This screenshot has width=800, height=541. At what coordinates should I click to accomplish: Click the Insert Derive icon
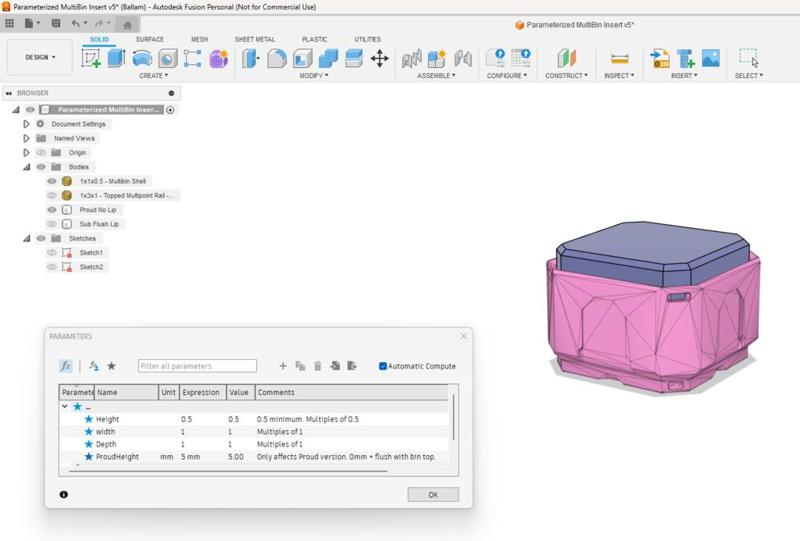click(x=660, y=58)
